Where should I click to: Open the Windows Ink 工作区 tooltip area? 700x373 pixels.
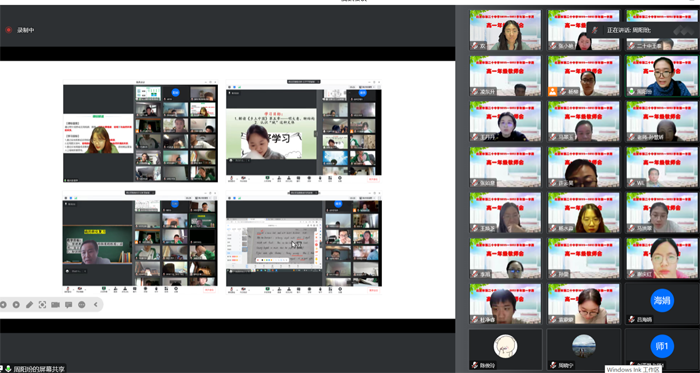[x=633, y=369]
